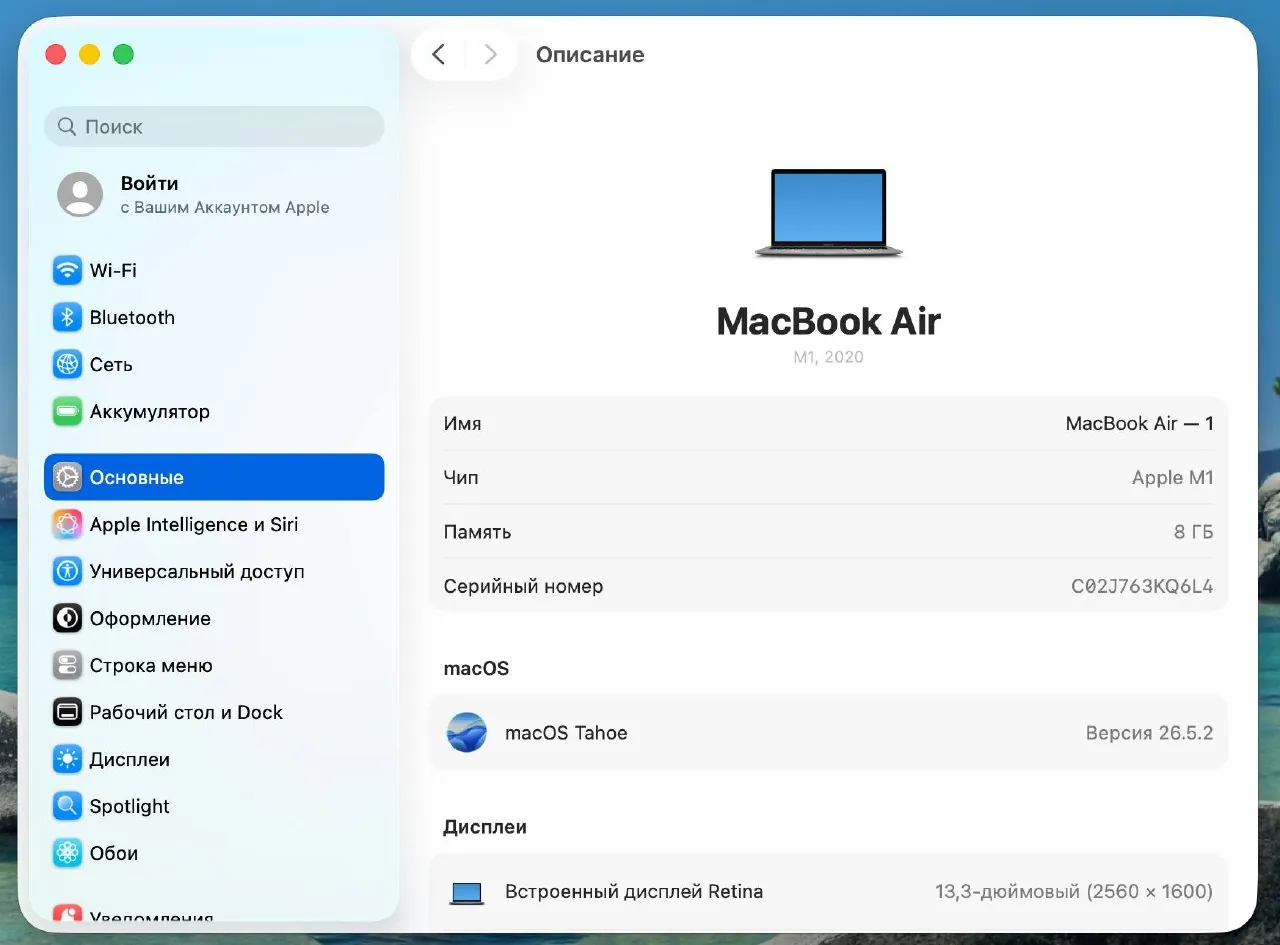Click the 'Серийный номер' row label

click(x=523, y=586)
